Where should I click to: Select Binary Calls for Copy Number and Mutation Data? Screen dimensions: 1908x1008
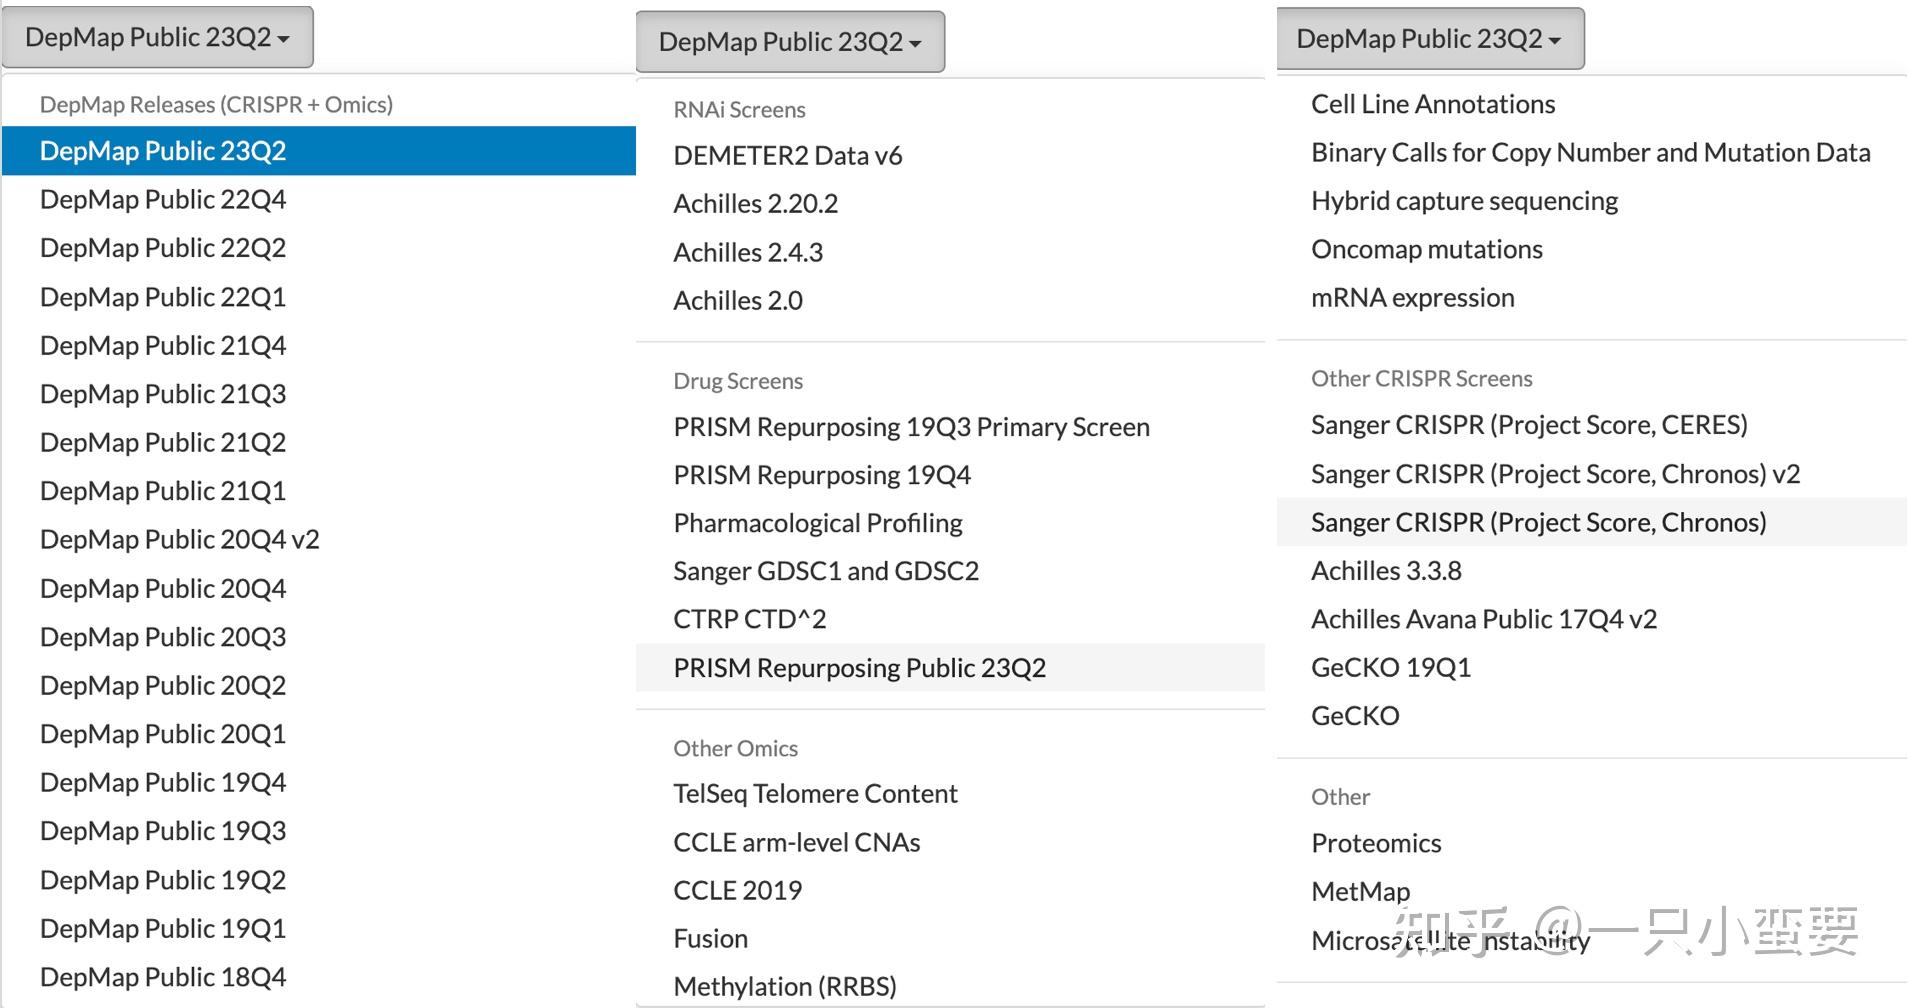pyautogui.click(x=1590, y=153)
